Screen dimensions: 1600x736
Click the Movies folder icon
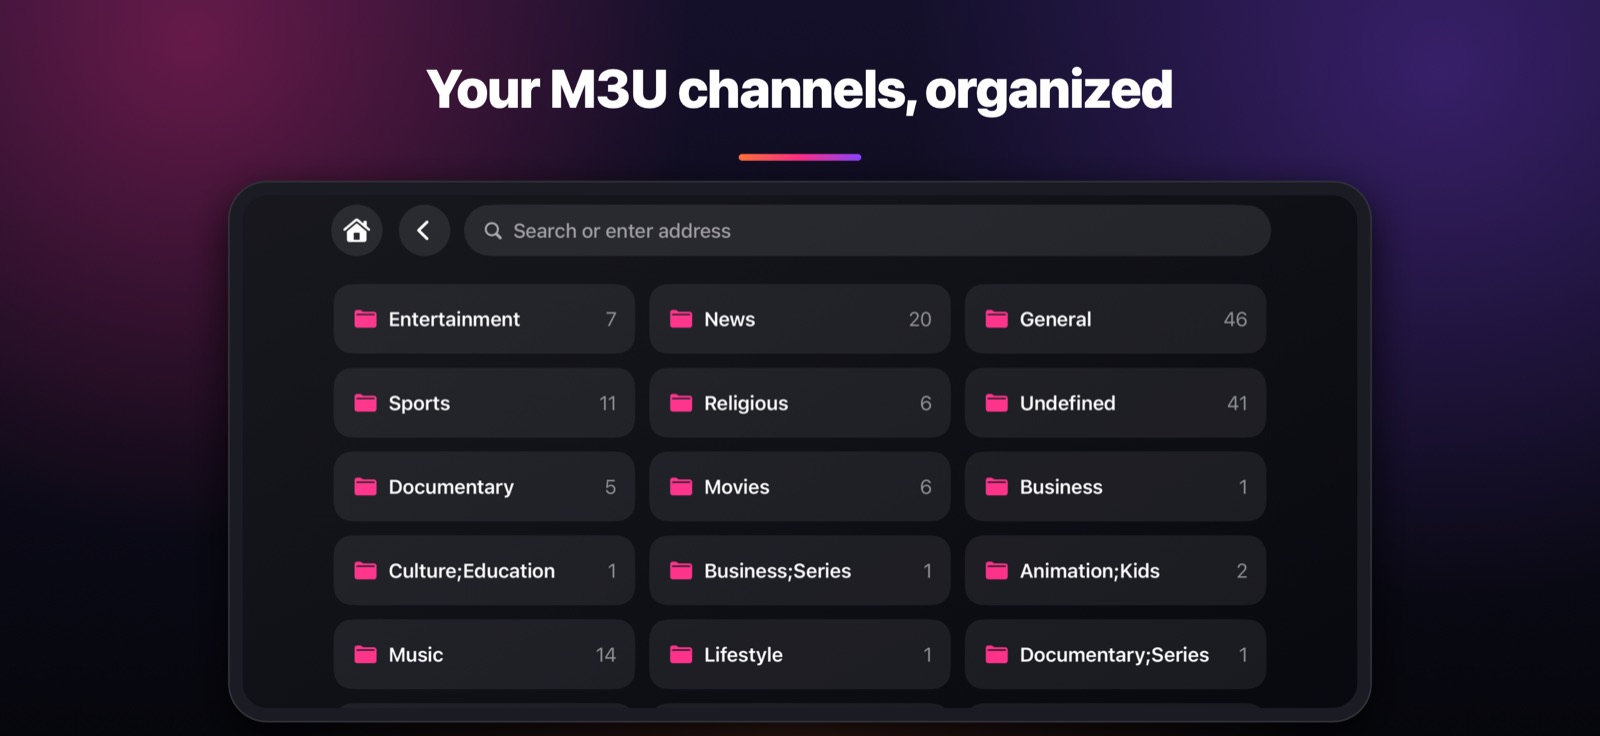681,487
